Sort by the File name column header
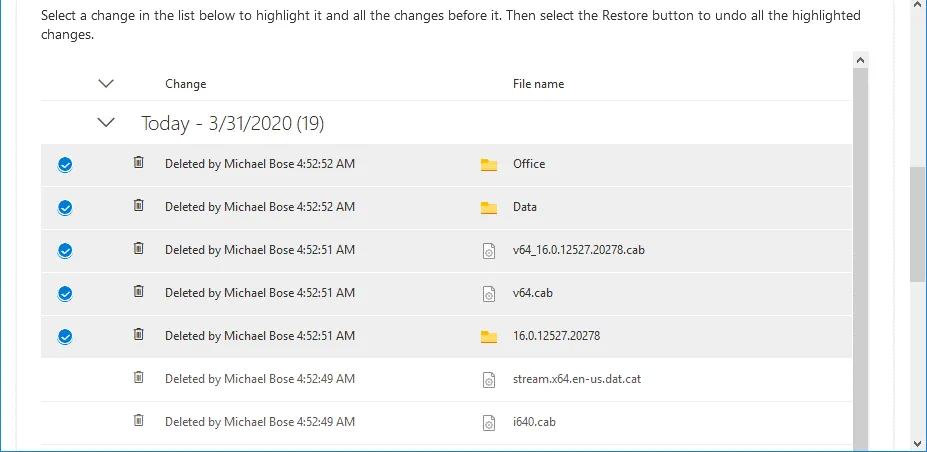 pos(538,84)
